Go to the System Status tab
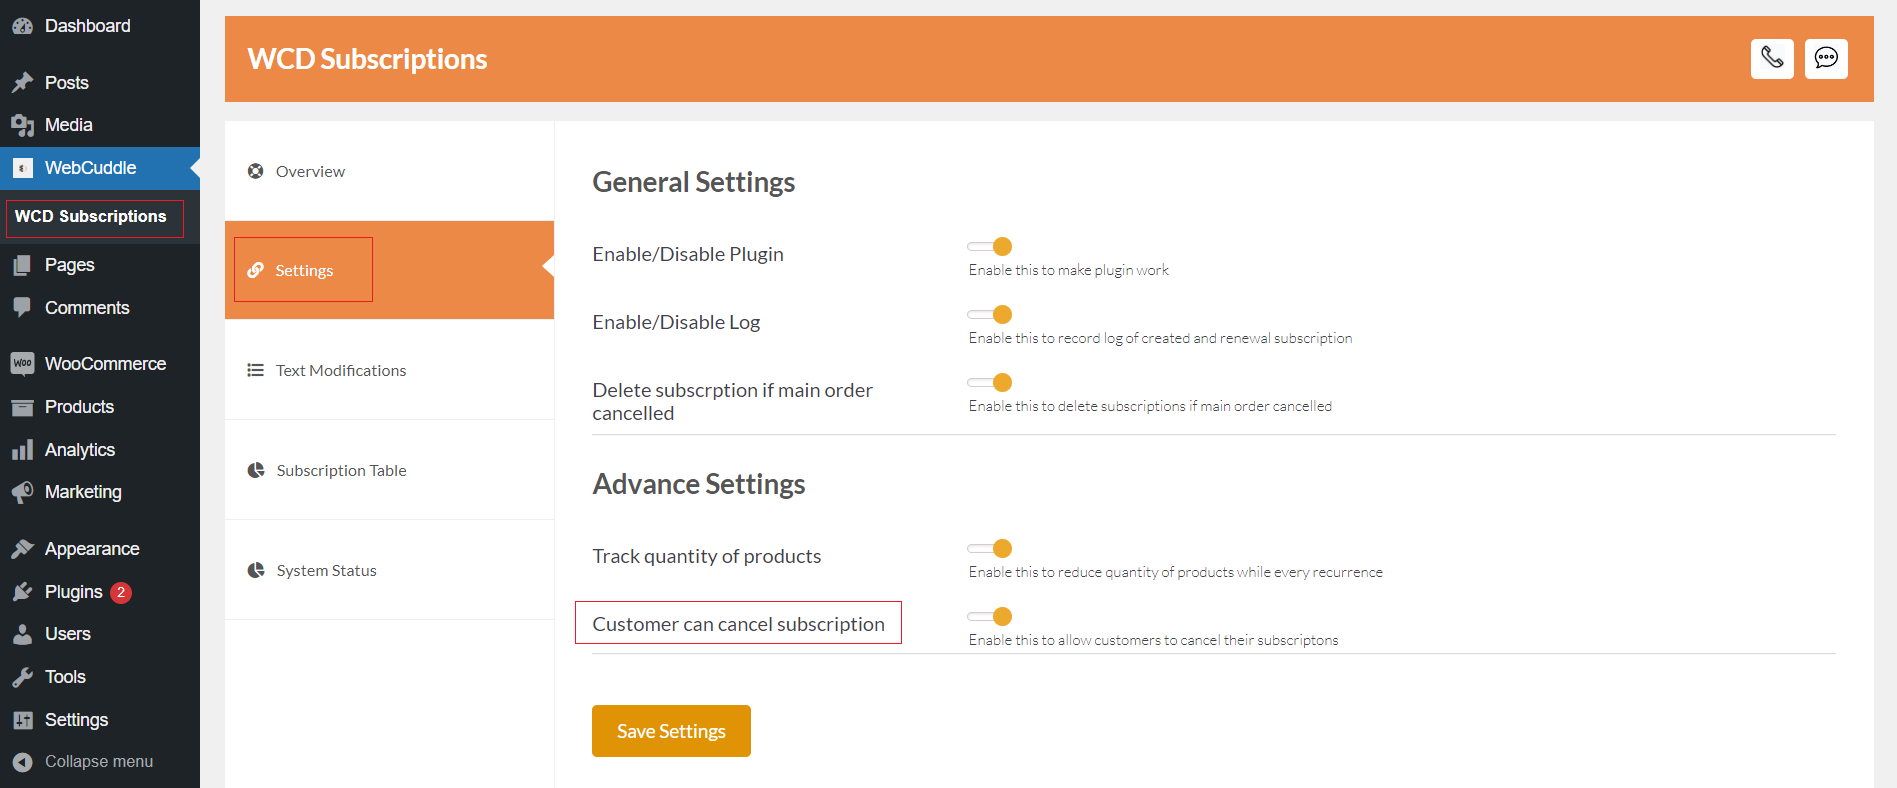Viewport: 1897px width, 788px height. pyautogui.click(x=389, y=570)
